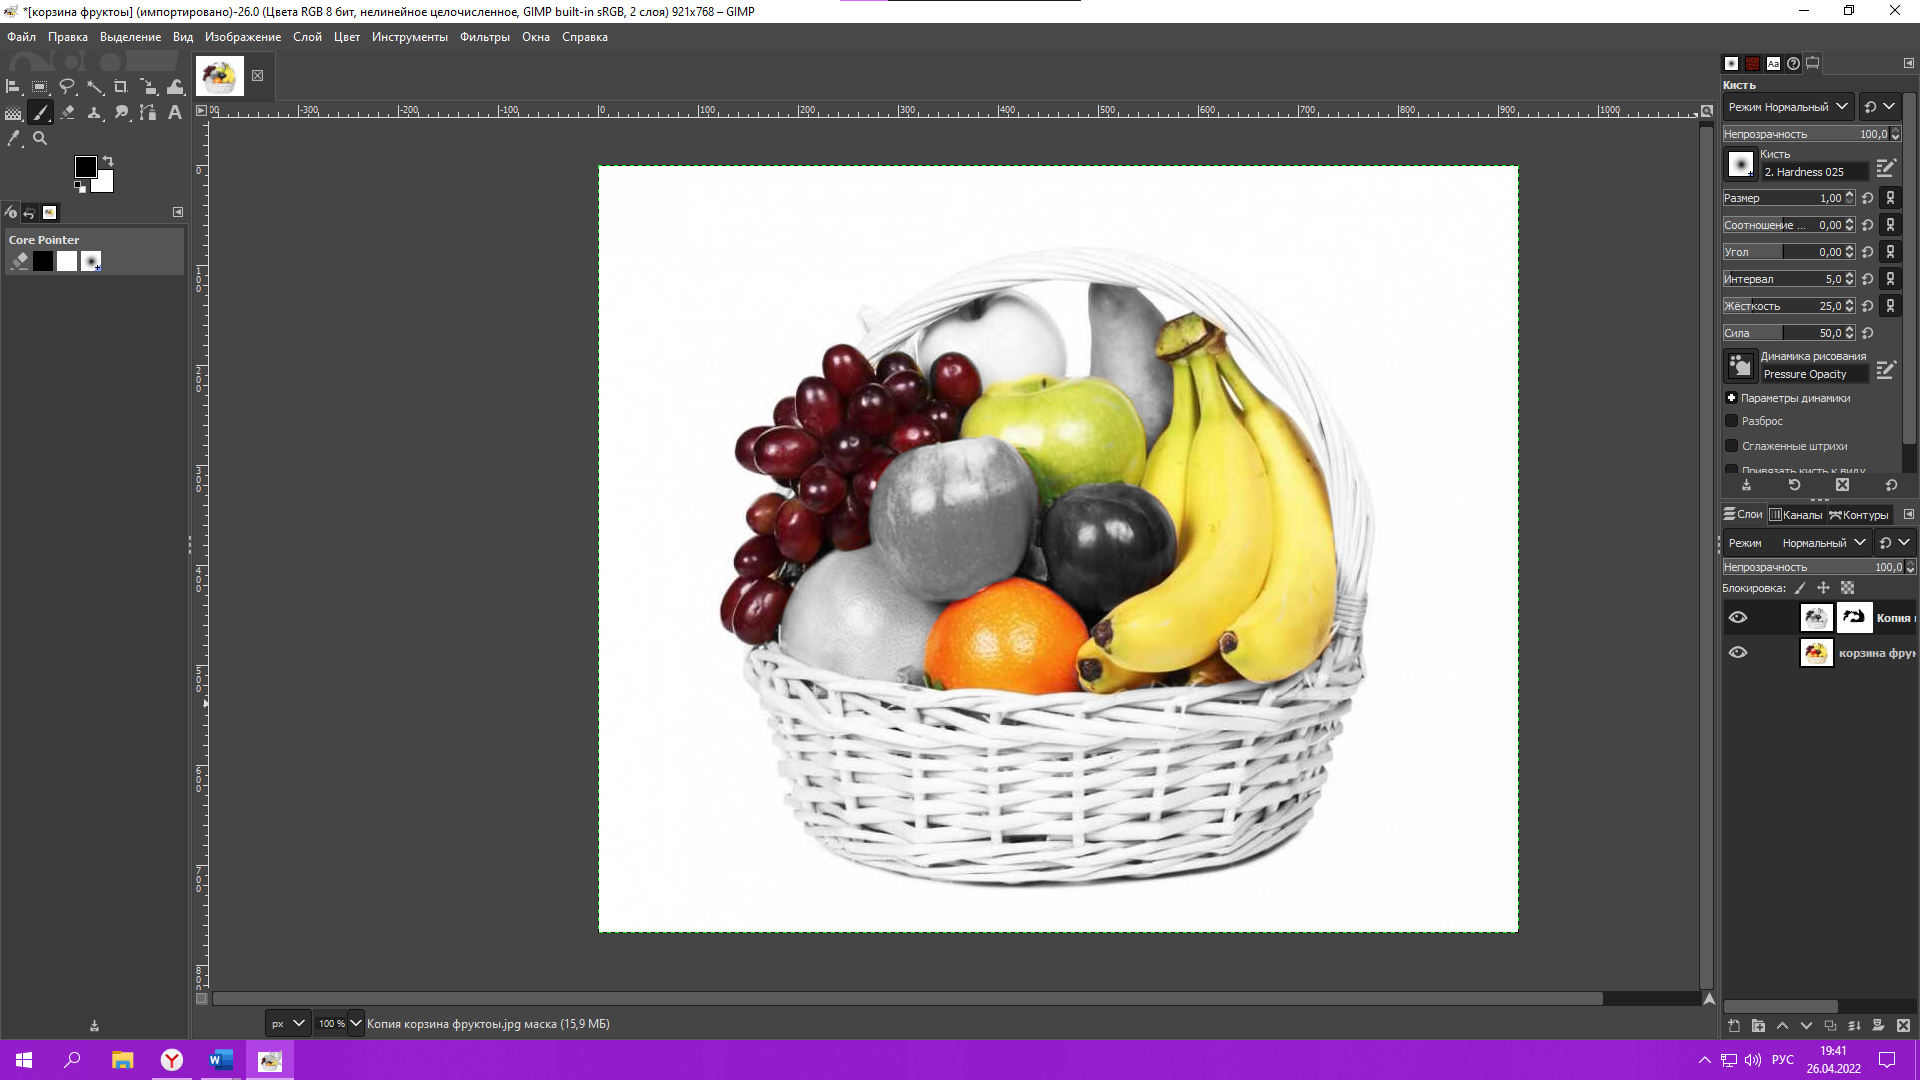Toggle the link button for Интервал
This screenshot has width=1920, height=1080.
(x=1890, y=279)
